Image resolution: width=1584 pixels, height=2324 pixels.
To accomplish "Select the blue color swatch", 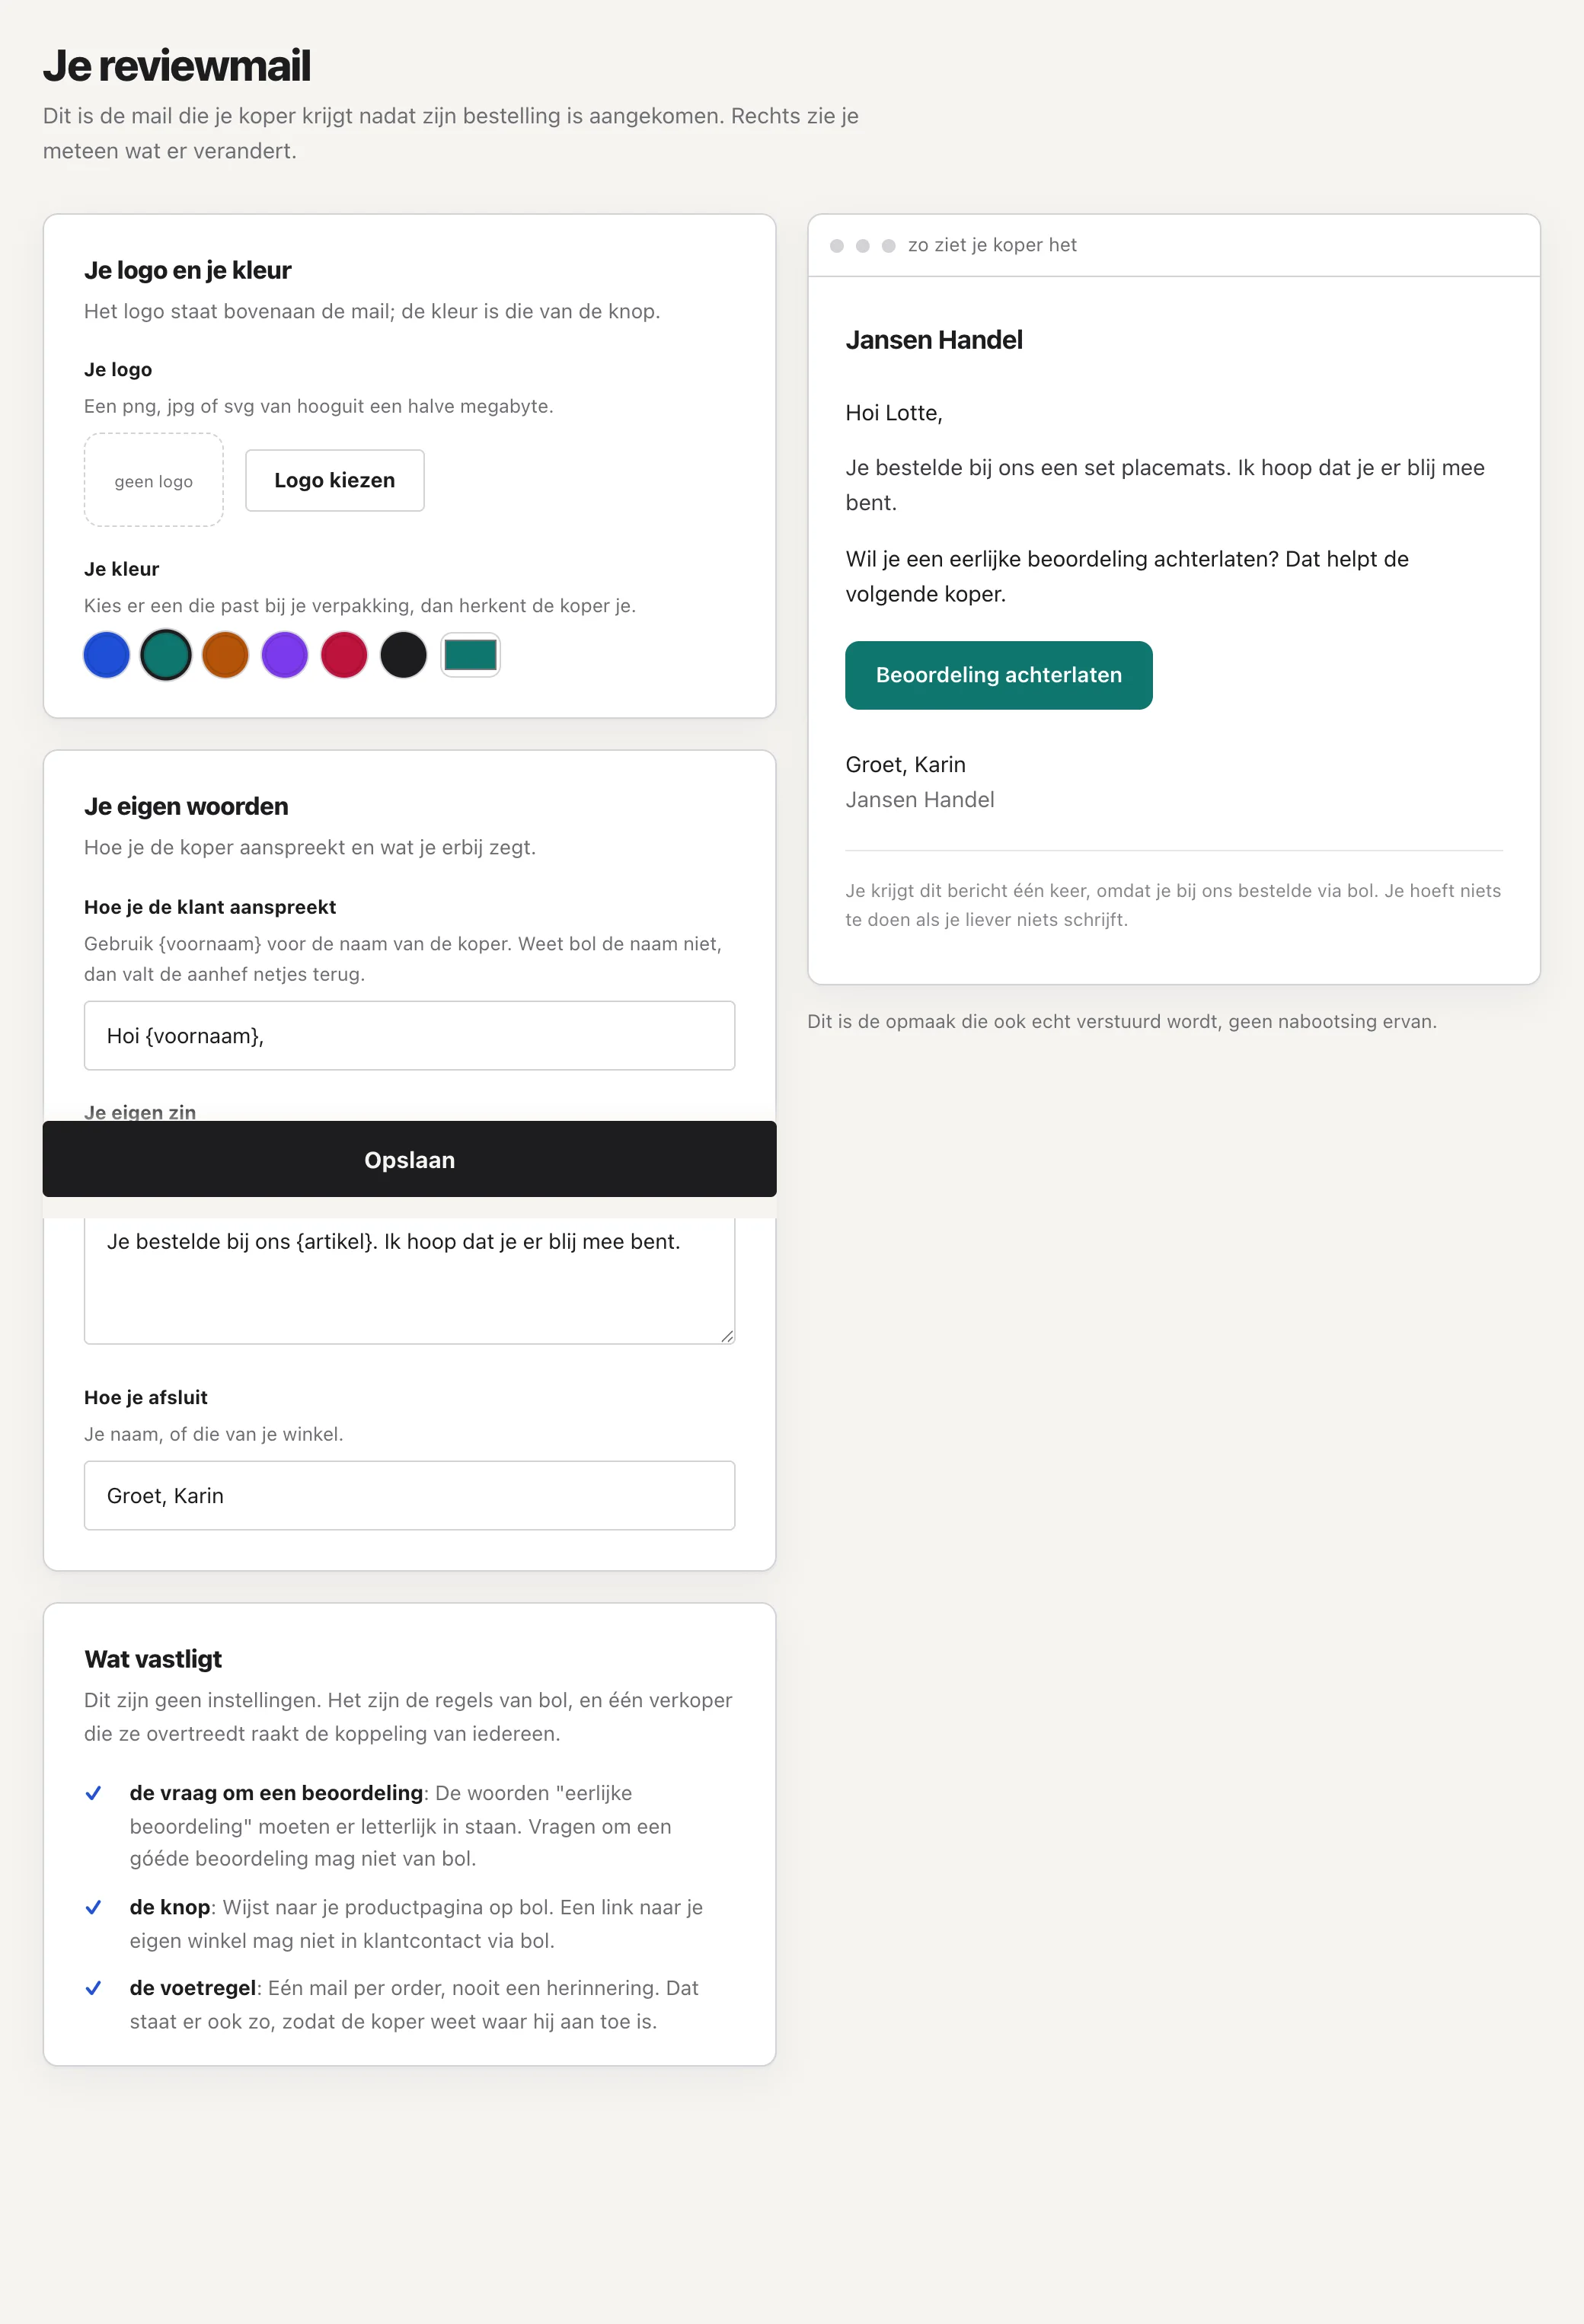I will click(x=106, y=655).
